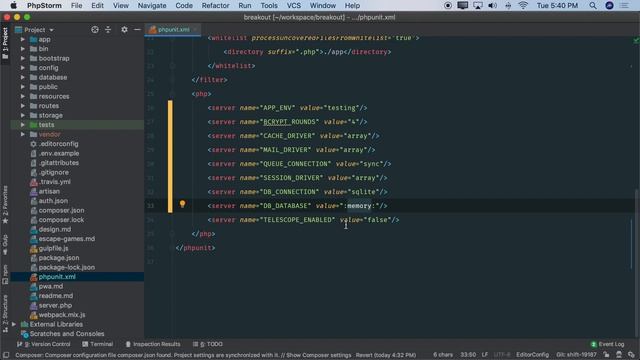
Task: Expand the public folder
Action: 23,87
